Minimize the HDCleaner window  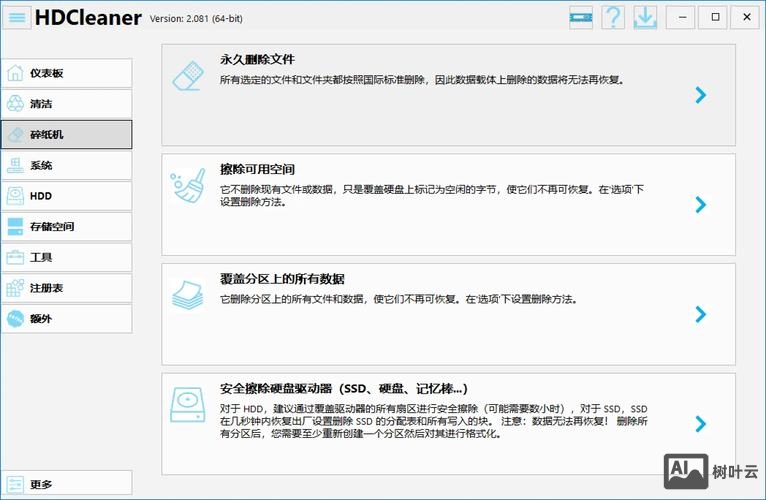[x=682, y=18]
